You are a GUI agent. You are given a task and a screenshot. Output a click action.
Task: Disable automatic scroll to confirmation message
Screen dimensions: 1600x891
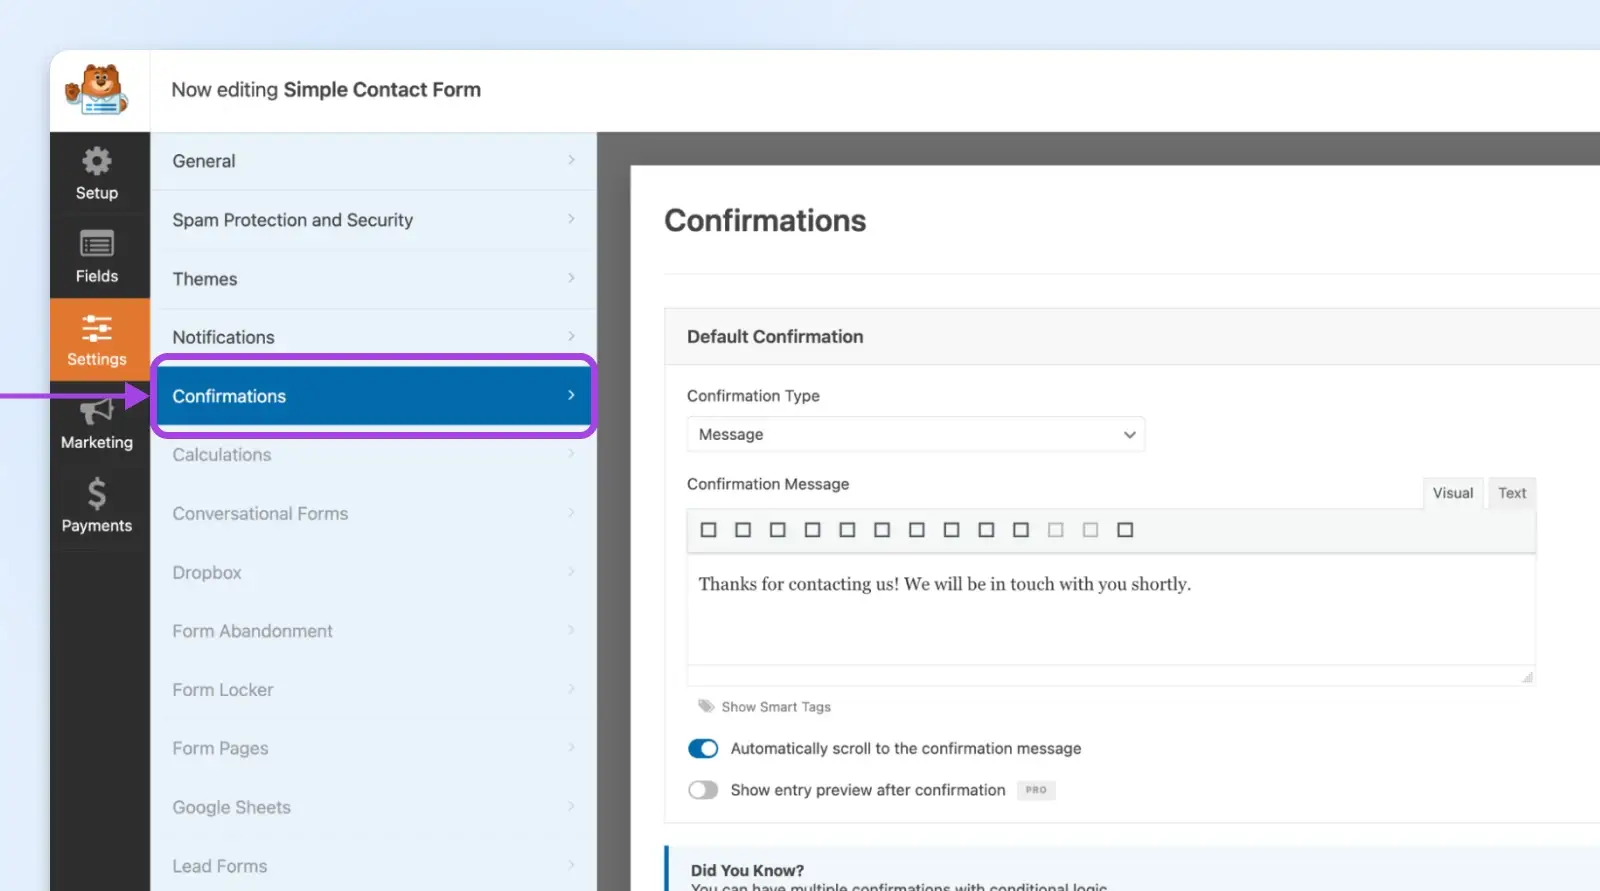click(x=703, y=749)
